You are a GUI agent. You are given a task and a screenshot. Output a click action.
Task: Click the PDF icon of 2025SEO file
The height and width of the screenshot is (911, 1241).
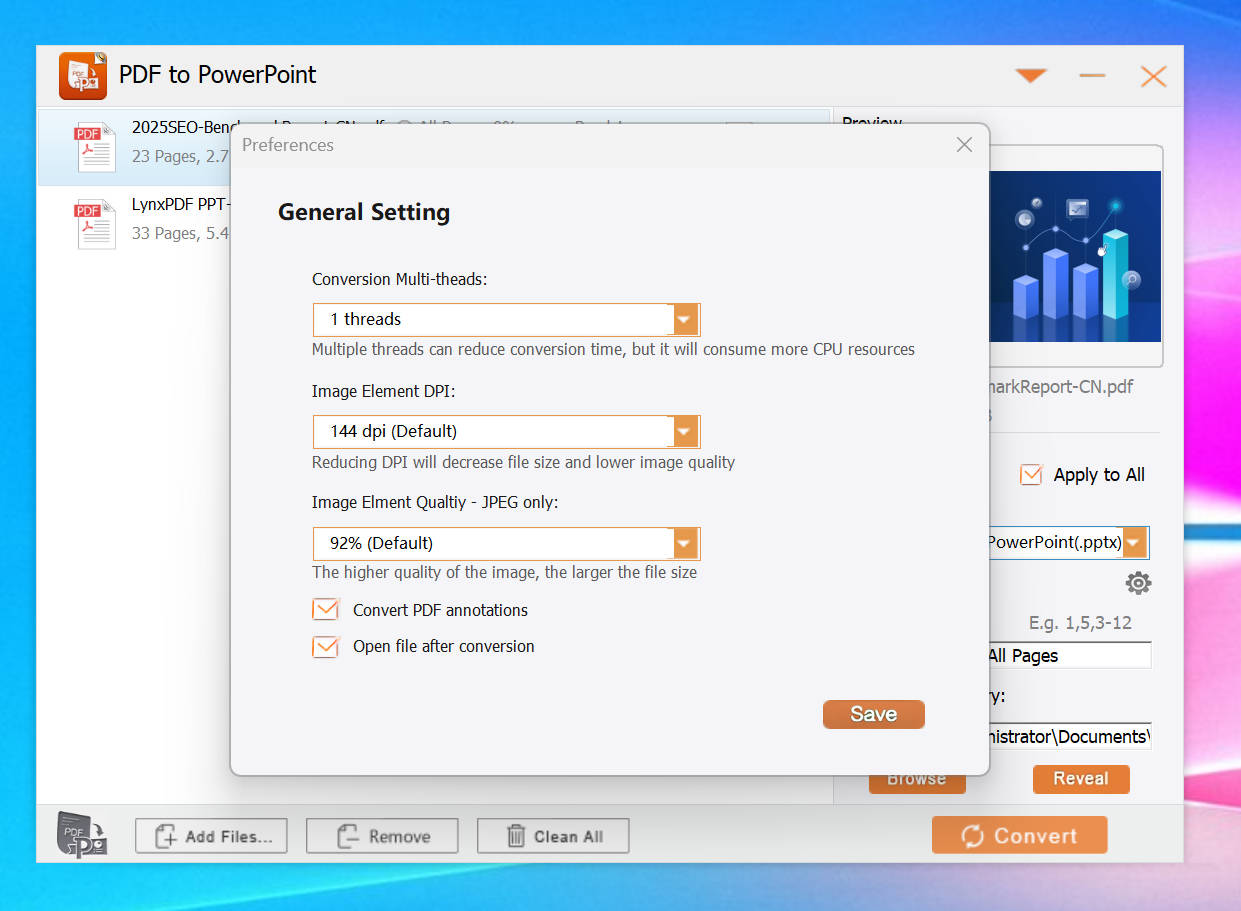point(96,147)
